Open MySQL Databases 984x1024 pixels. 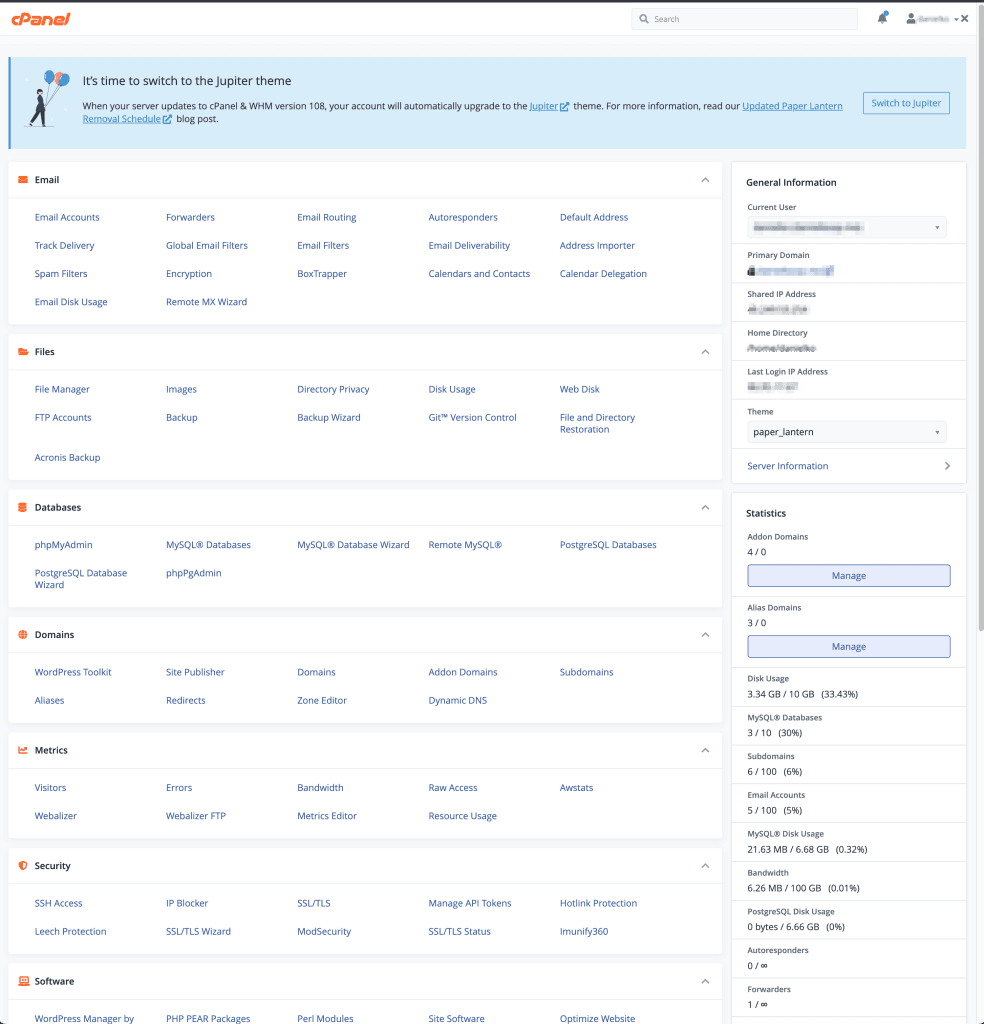[x=208, y=545]
